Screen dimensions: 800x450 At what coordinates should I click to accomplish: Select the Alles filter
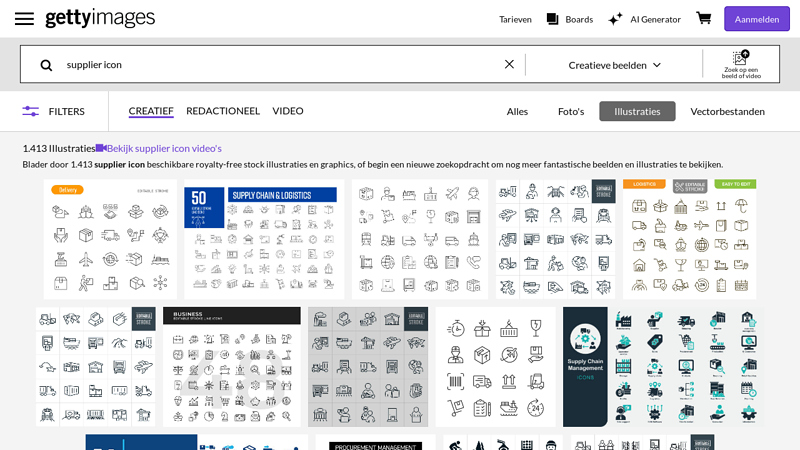tap(517, 111)
